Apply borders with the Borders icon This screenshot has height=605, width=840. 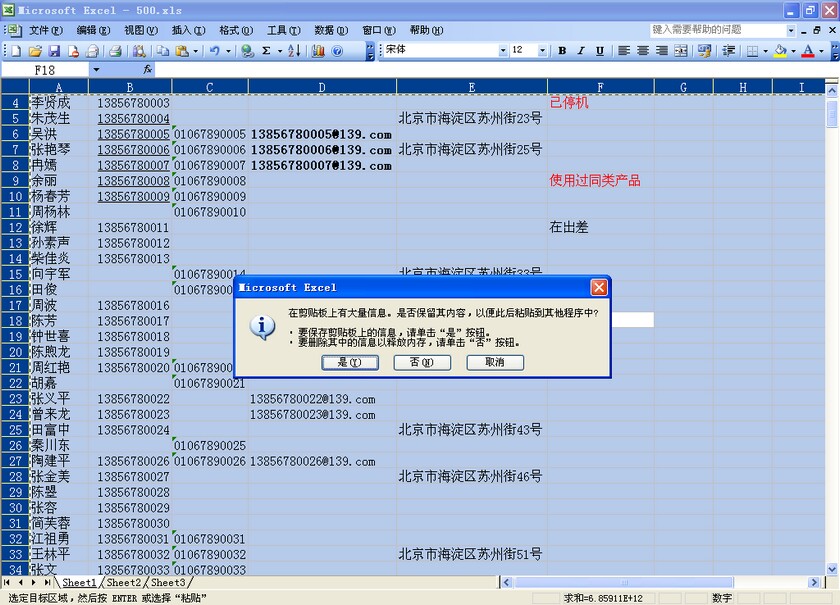click(x=752, y=51)
